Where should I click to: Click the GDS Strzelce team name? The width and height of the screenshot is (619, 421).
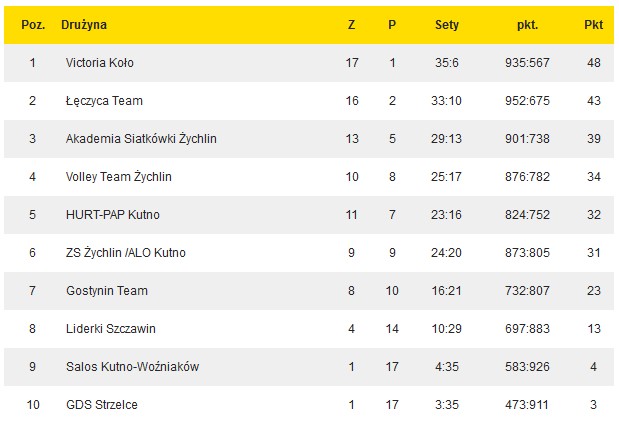point(102,405)
